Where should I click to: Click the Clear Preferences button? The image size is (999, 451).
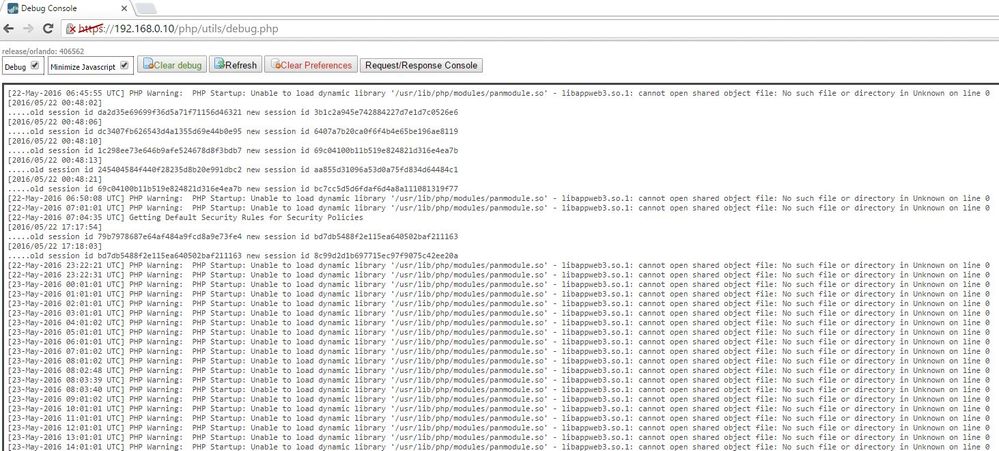(x=310, y=65)
